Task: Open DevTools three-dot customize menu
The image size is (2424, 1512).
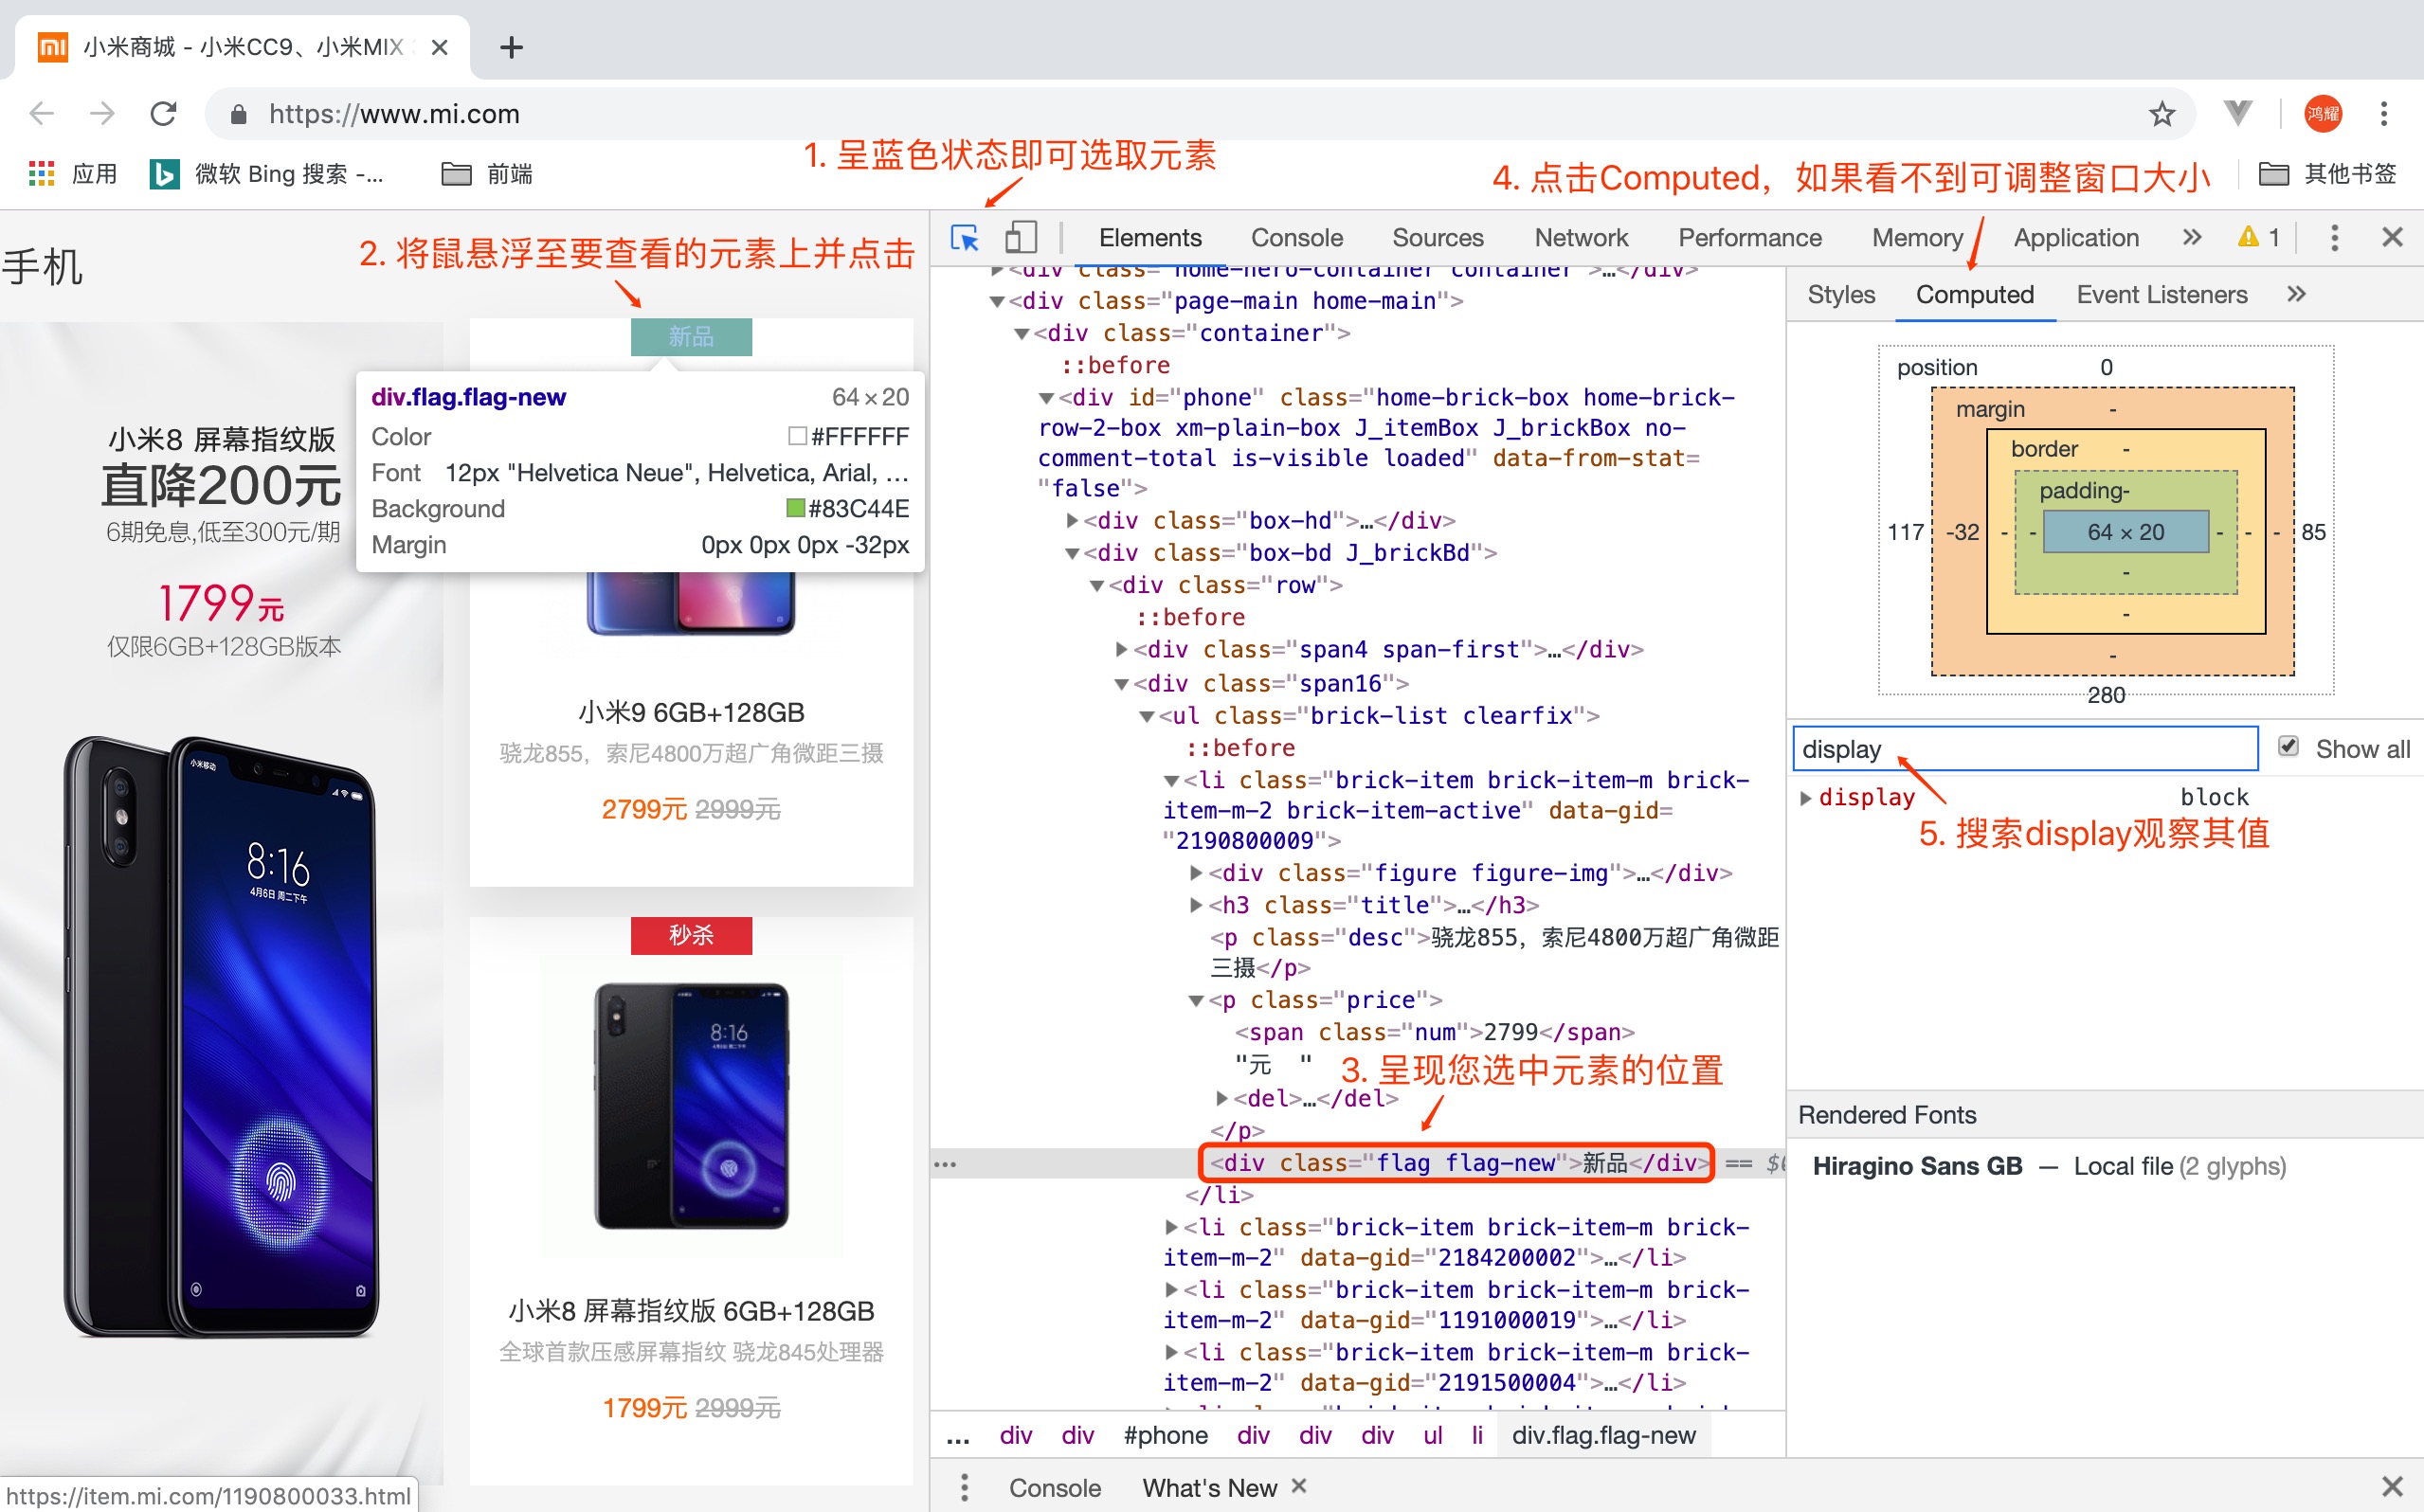Action: click(2334, 238)
